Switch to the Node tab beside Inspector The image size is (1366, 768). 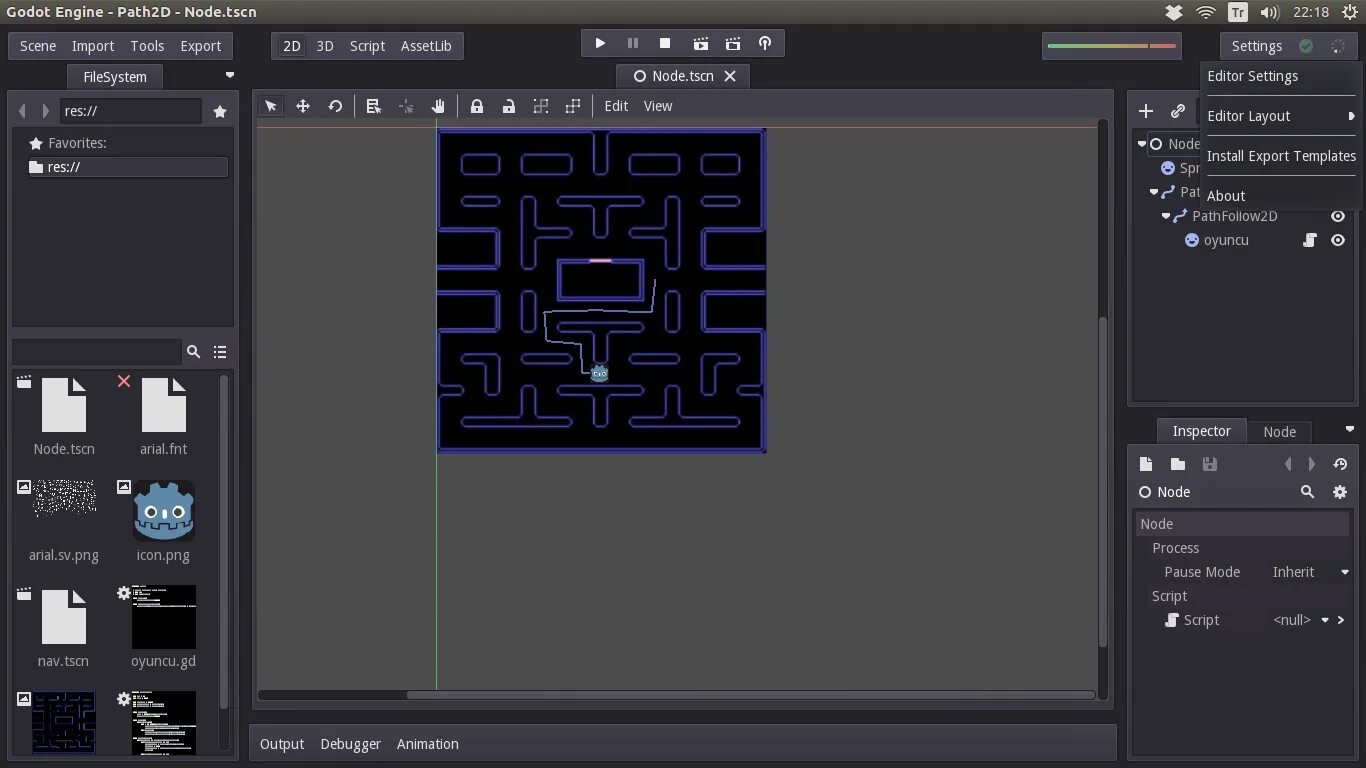[x=1279, y=432]
